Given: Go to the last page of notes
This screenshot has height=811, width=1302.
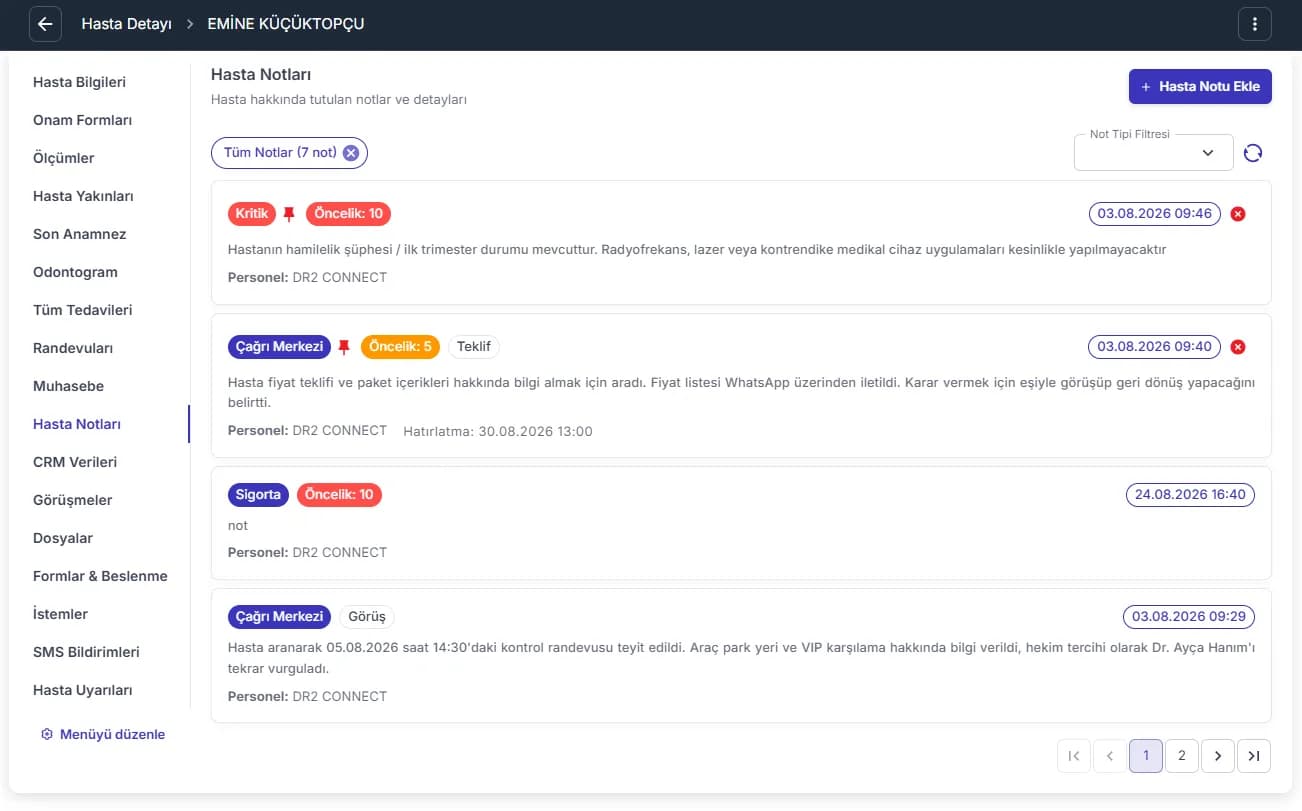Looking at the screenshot, I should pos(1254,756).
